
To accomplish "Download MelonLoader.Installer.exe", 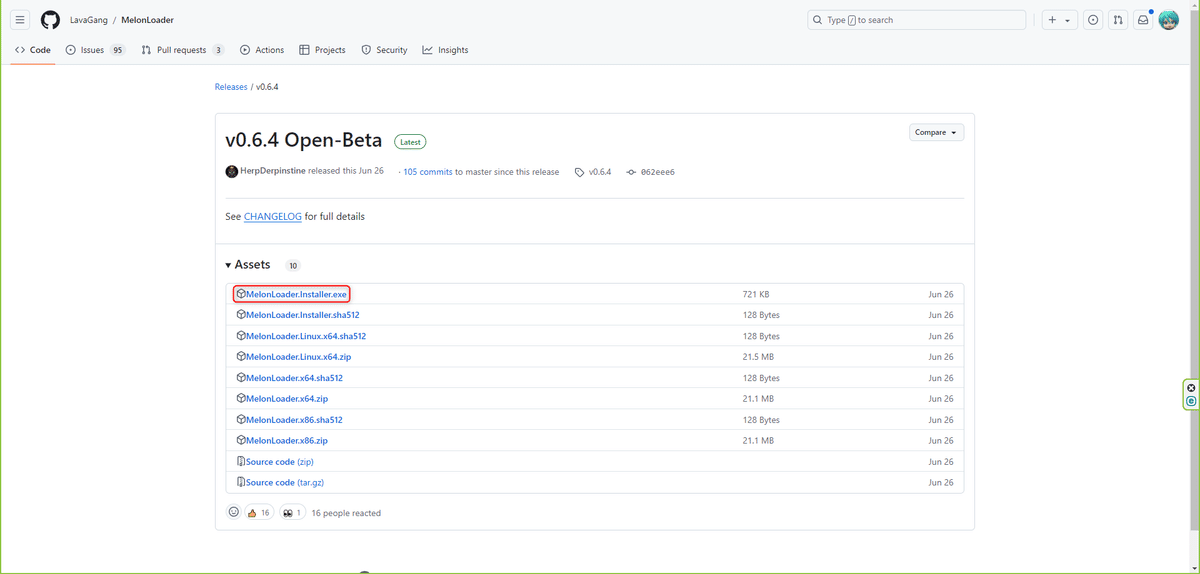I will coord(297,294).
